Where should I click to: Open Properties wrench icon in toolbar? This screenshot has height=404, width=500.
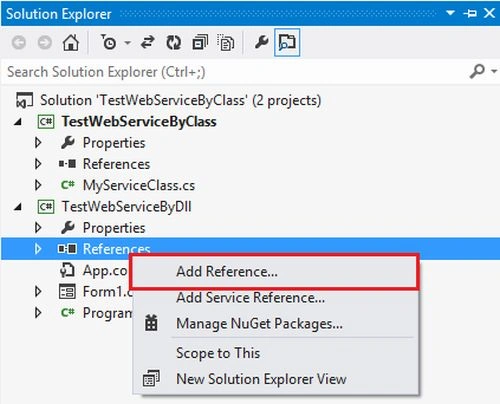tap(261, 42)
